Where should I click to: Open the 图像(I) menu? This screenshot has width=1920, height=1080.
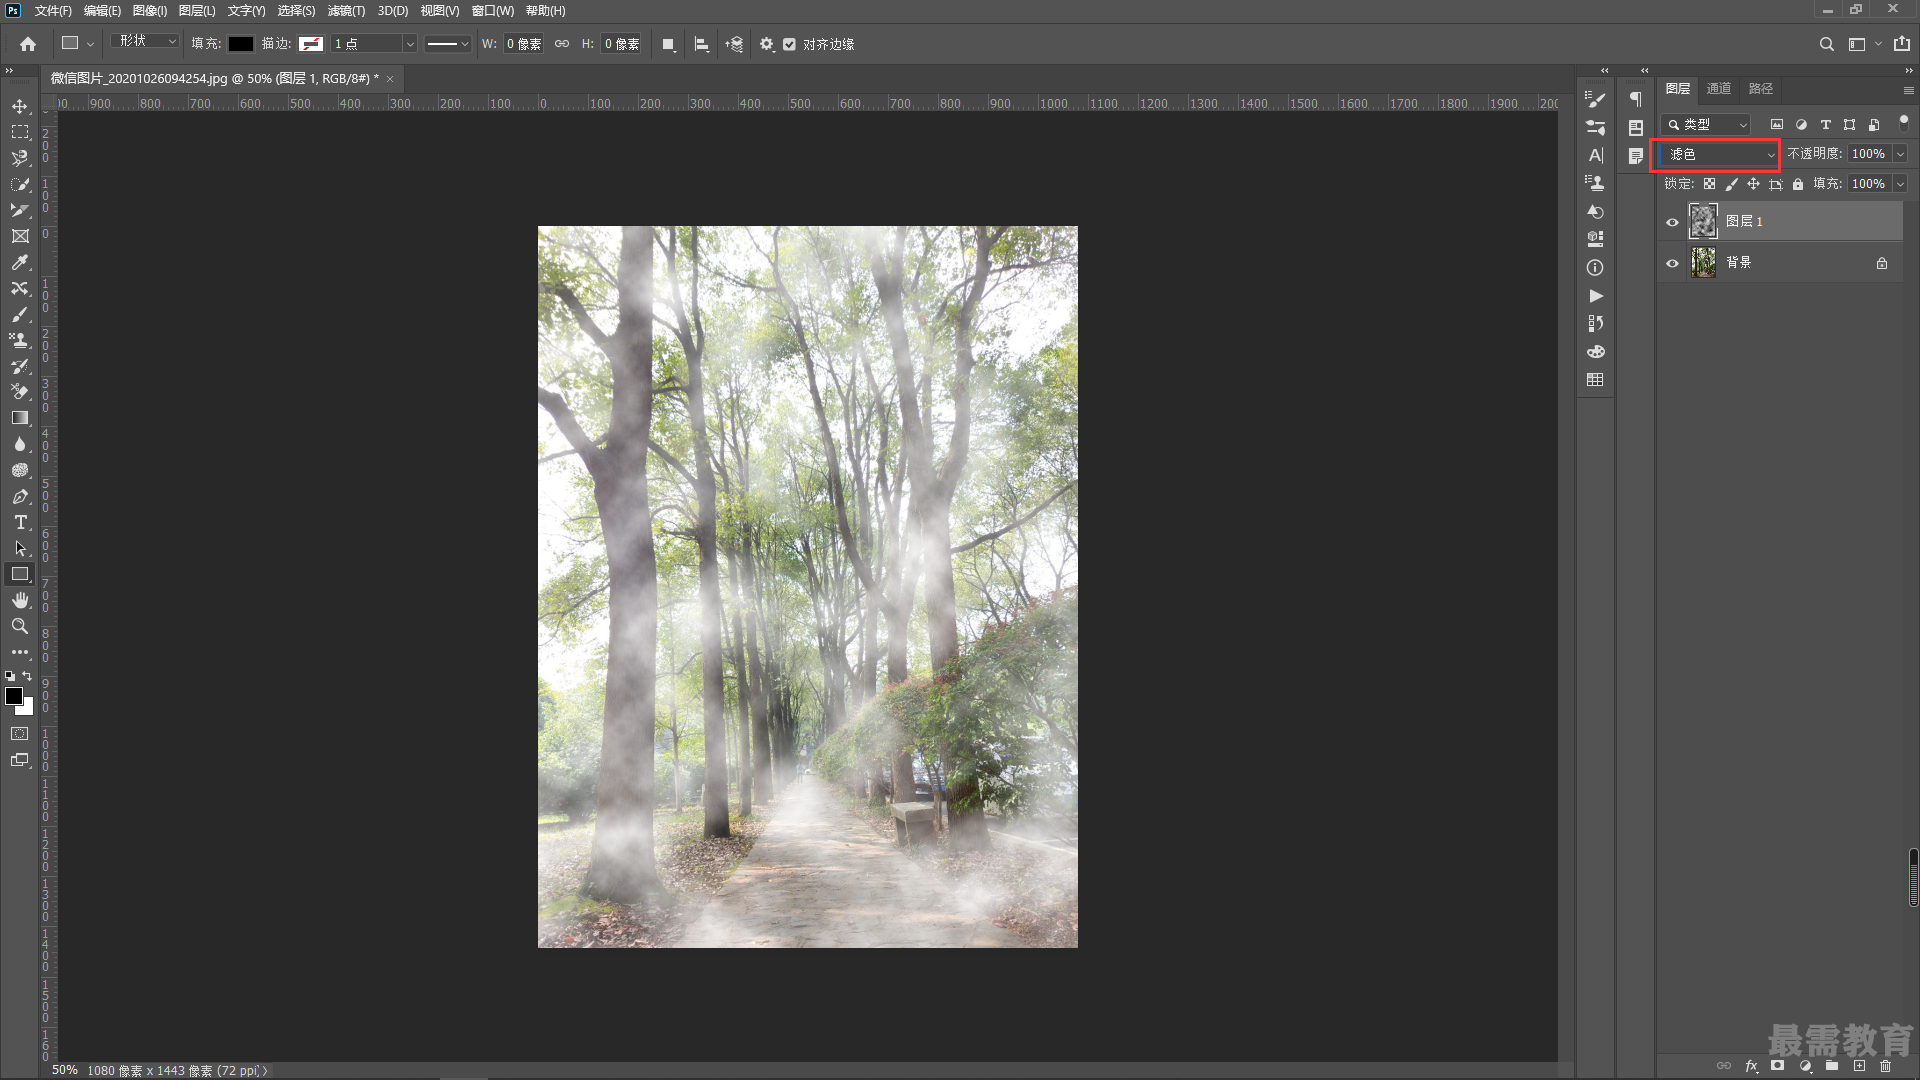[150, 11]
